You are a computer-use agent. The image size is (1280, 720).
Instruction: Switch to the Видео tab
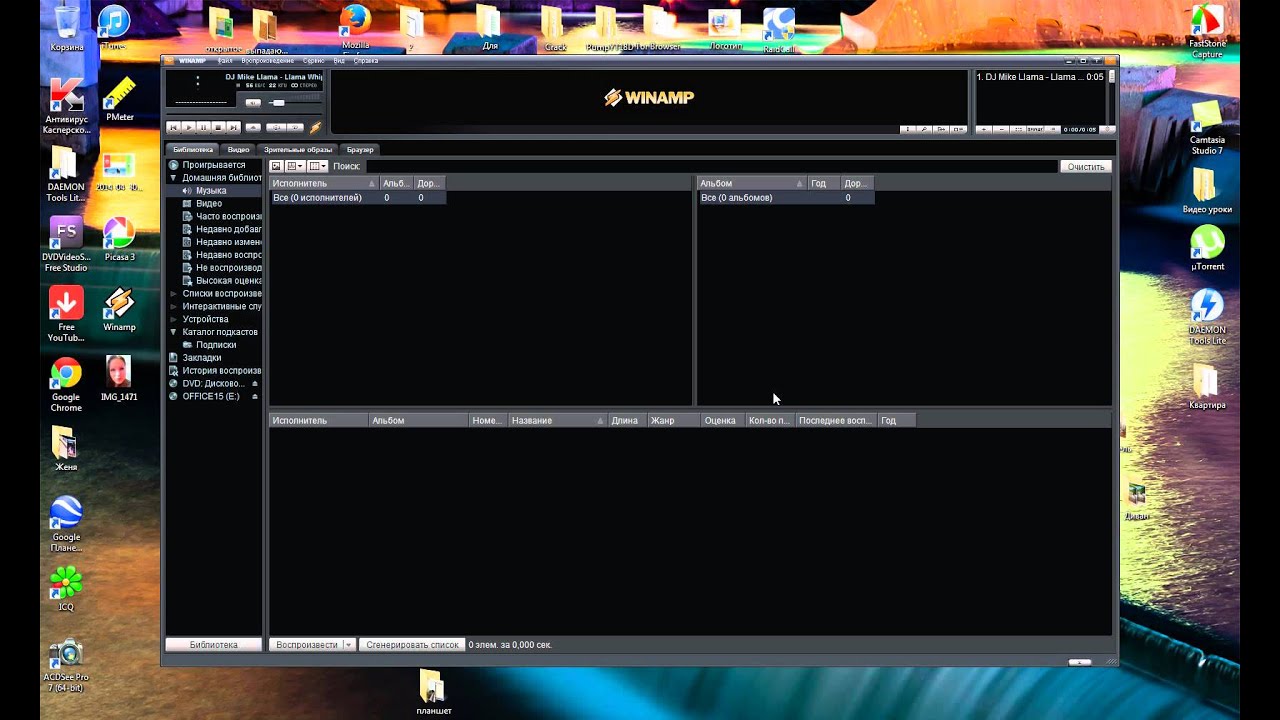(x=239, y=149)
